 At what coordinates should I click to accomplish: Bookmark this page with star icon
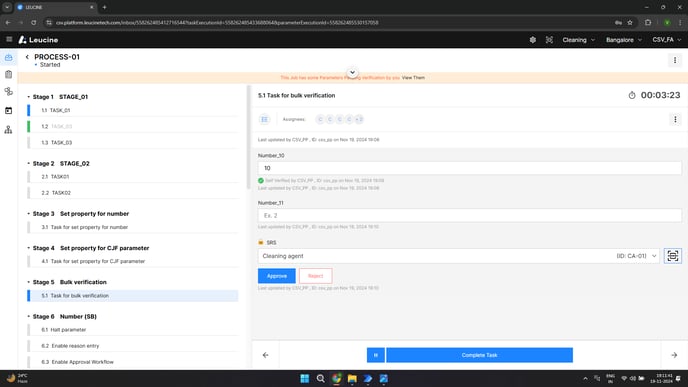point(630,22)
